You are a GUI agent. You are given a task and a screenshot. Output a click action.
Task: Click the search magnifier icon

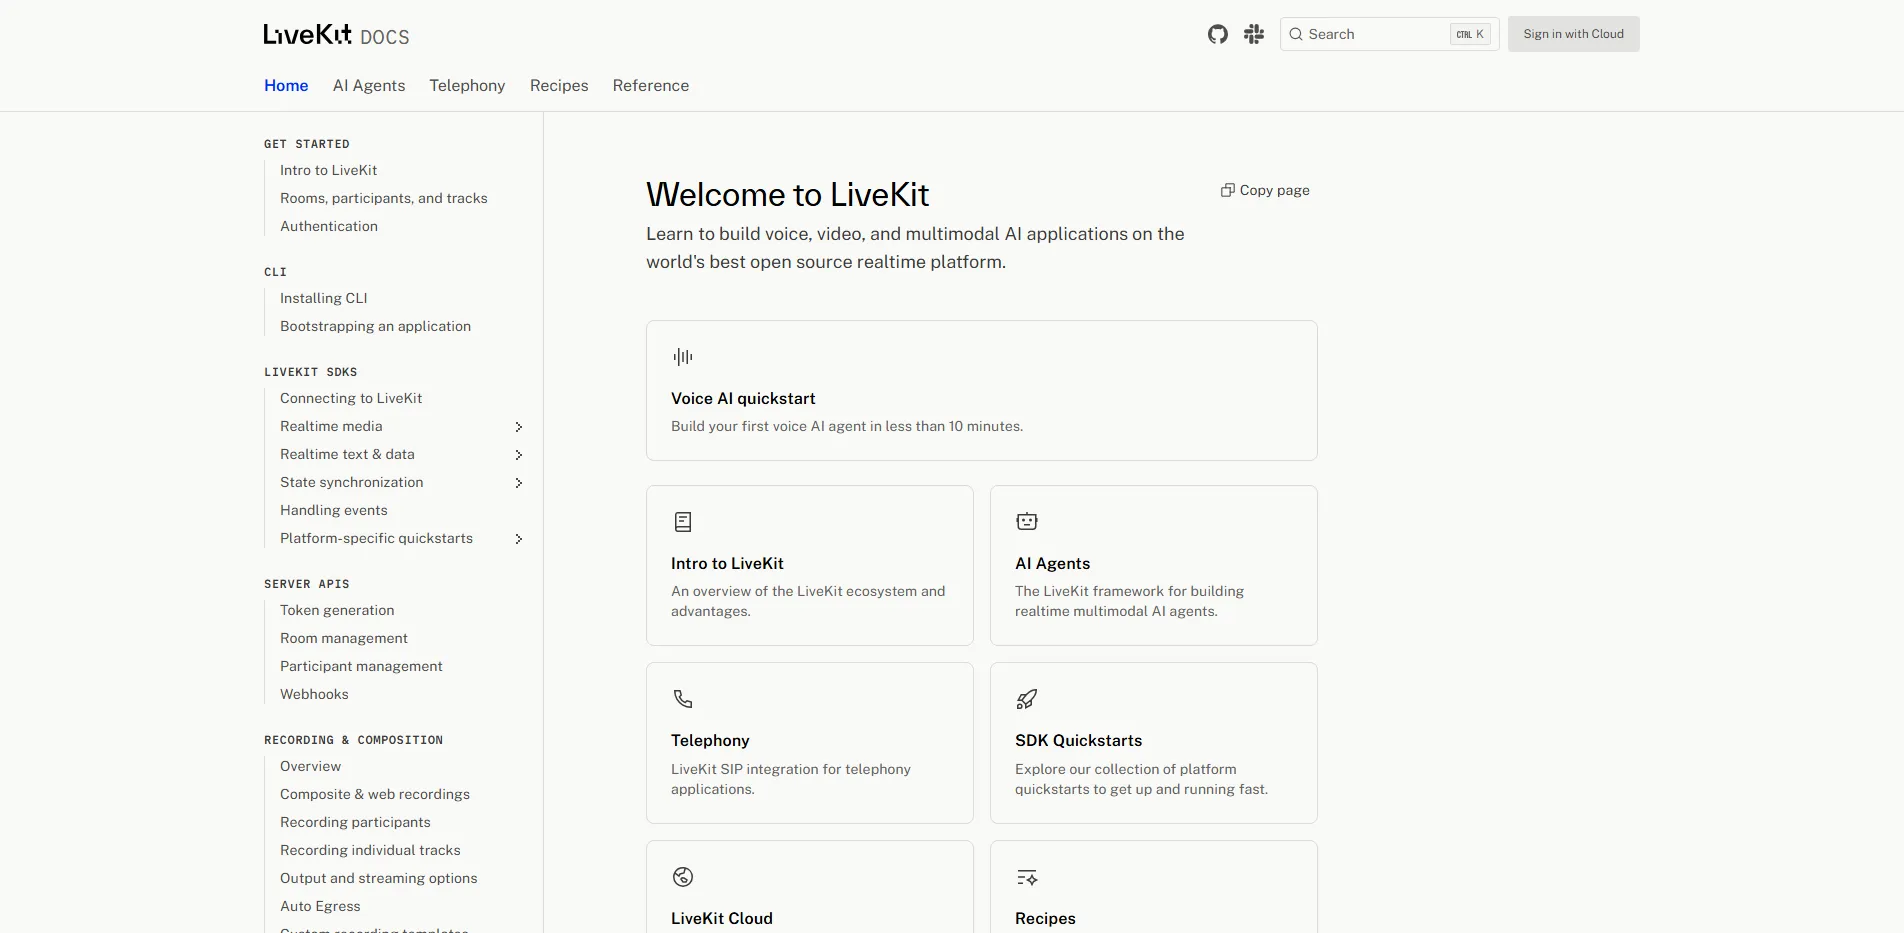(x=1296, y=33)
